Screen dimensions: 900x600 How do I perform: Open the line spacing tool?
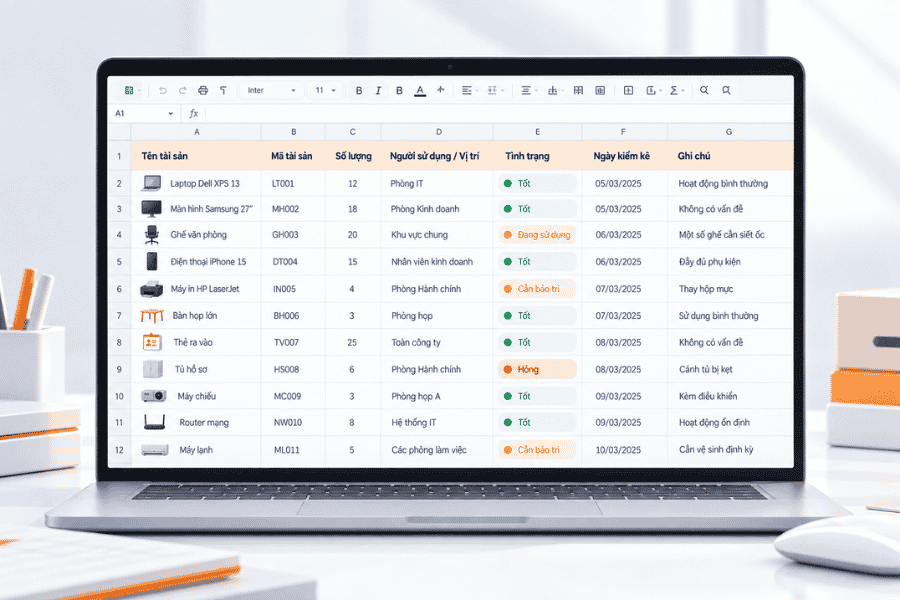(x=492, y=90)
